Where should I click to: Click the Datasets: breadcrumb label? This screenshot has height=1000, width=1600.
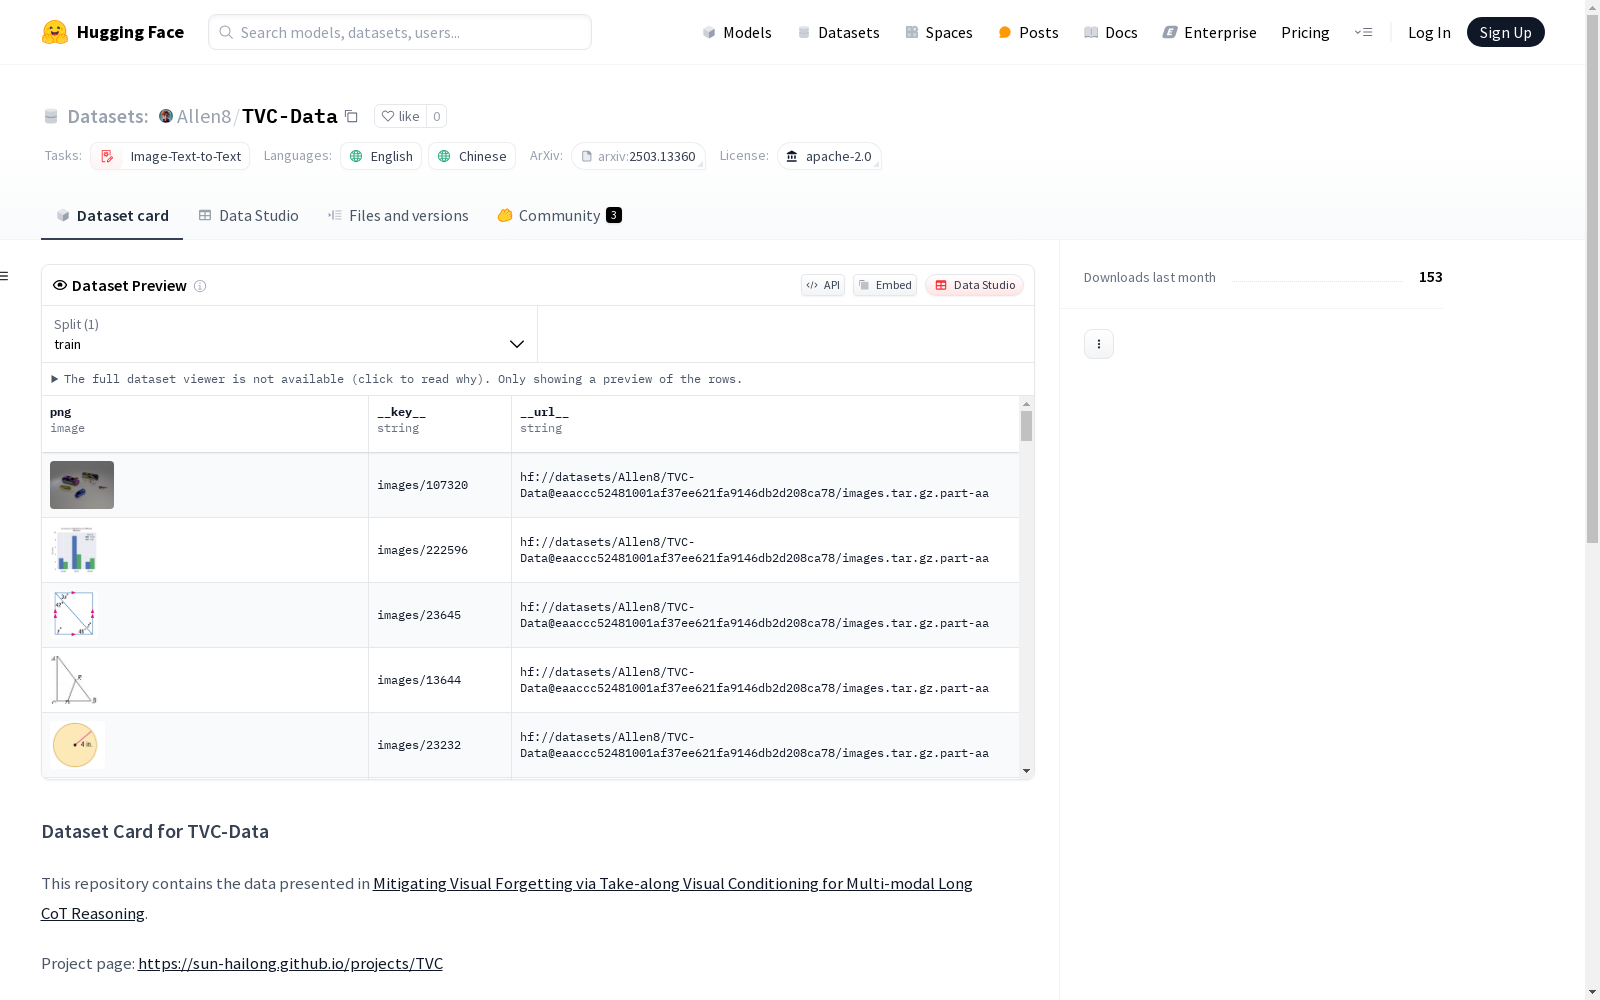108,116
